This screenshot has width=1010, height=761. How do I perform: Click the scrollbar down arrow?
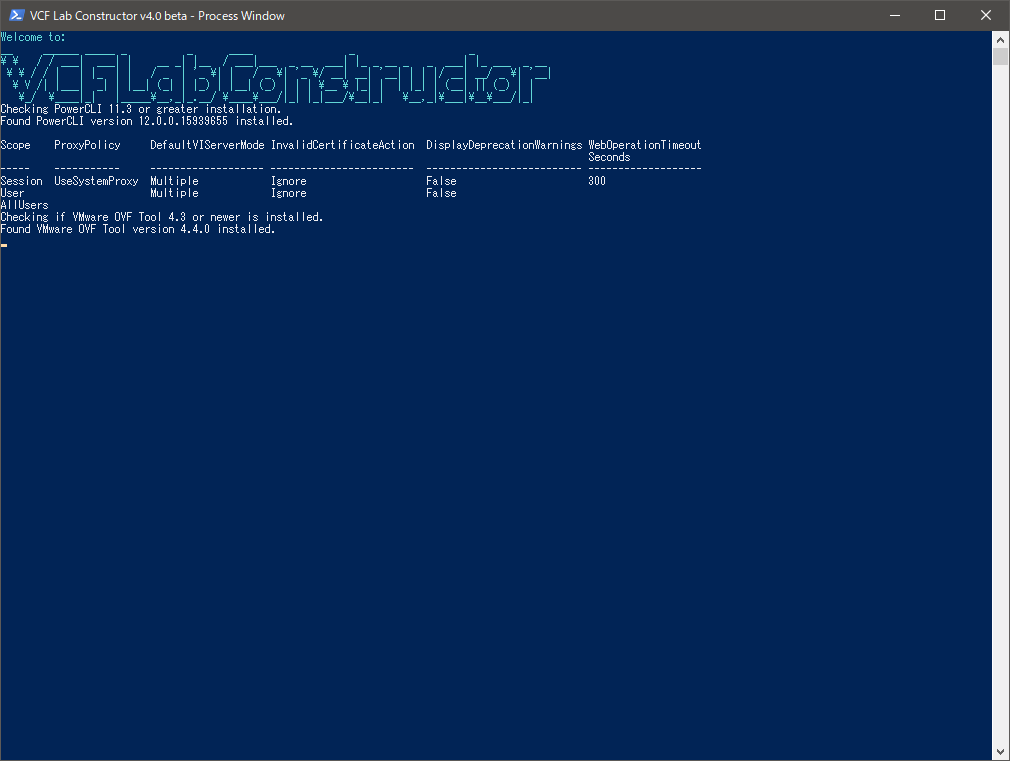point(1000,752)
